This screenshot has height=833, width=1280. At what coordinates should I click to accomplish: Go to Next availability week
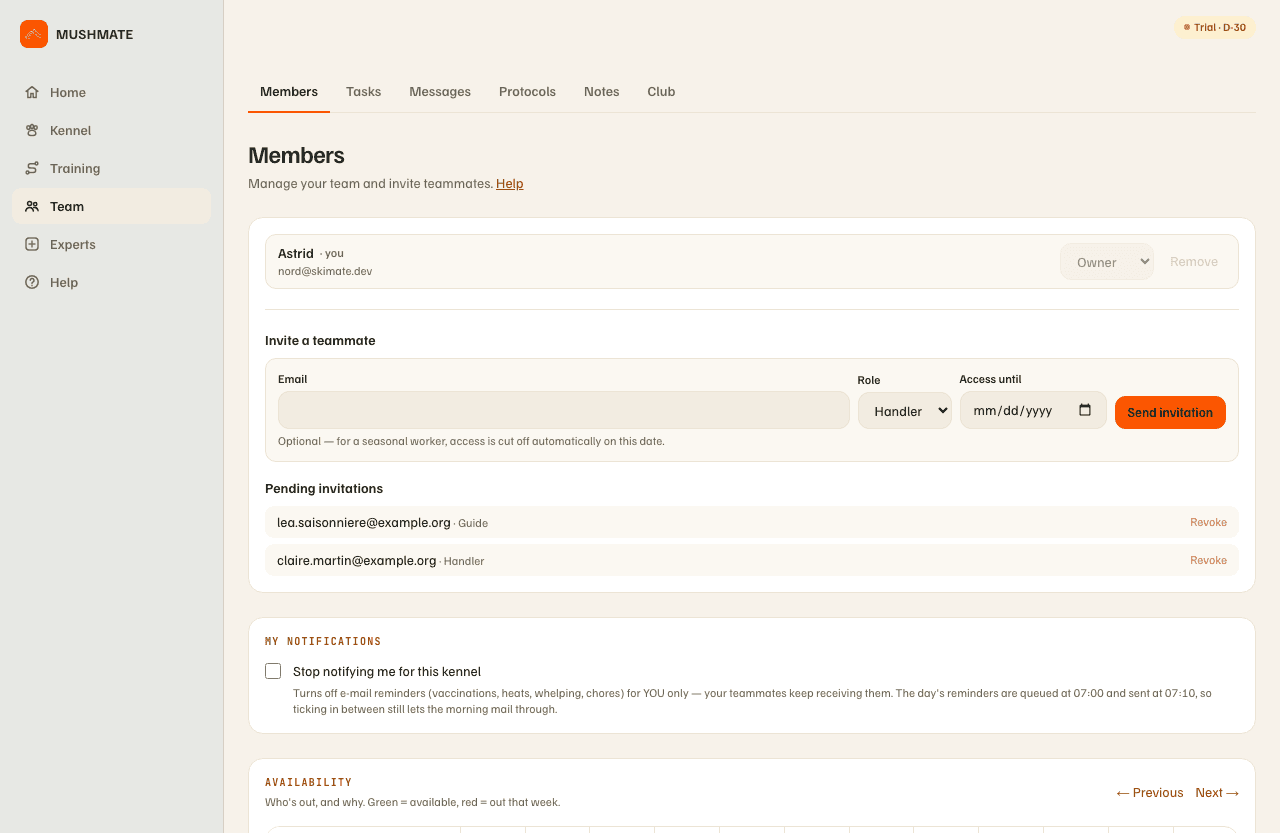pyautogui.click(x=1217, y=792)
